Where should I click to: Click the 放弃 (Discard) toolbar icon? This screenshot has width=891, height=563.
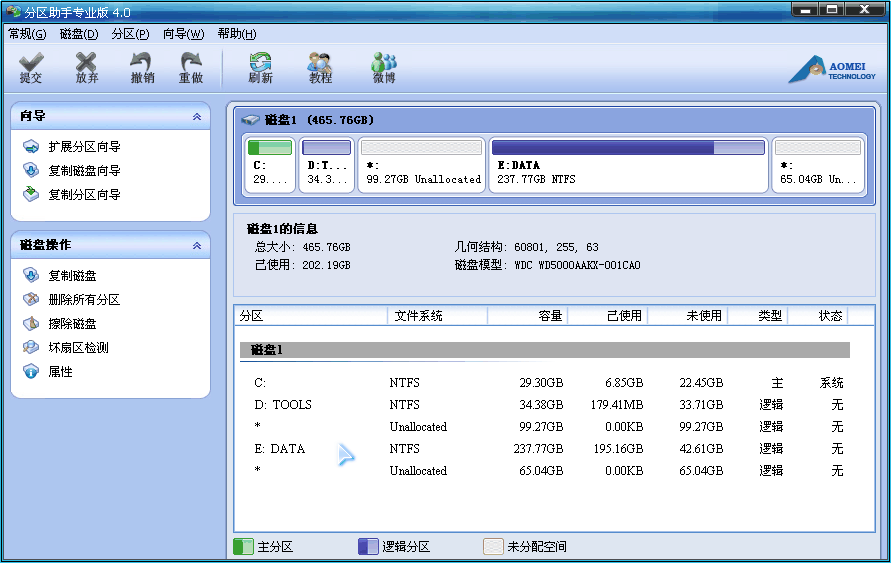(x=87, y=68)
